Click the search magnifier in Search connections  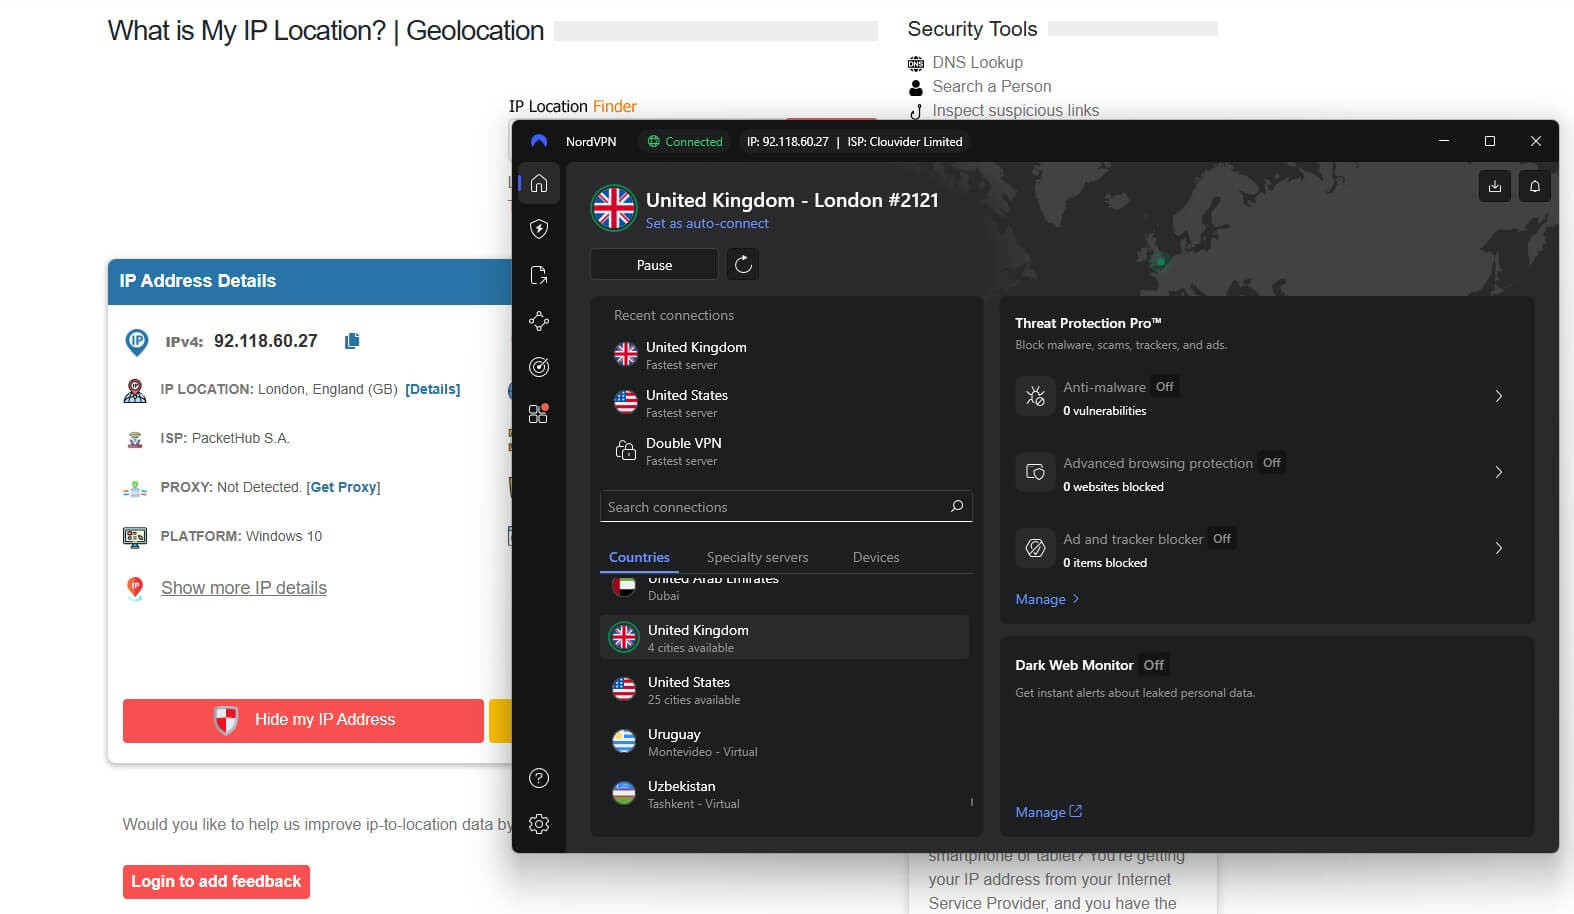point(957,506)
